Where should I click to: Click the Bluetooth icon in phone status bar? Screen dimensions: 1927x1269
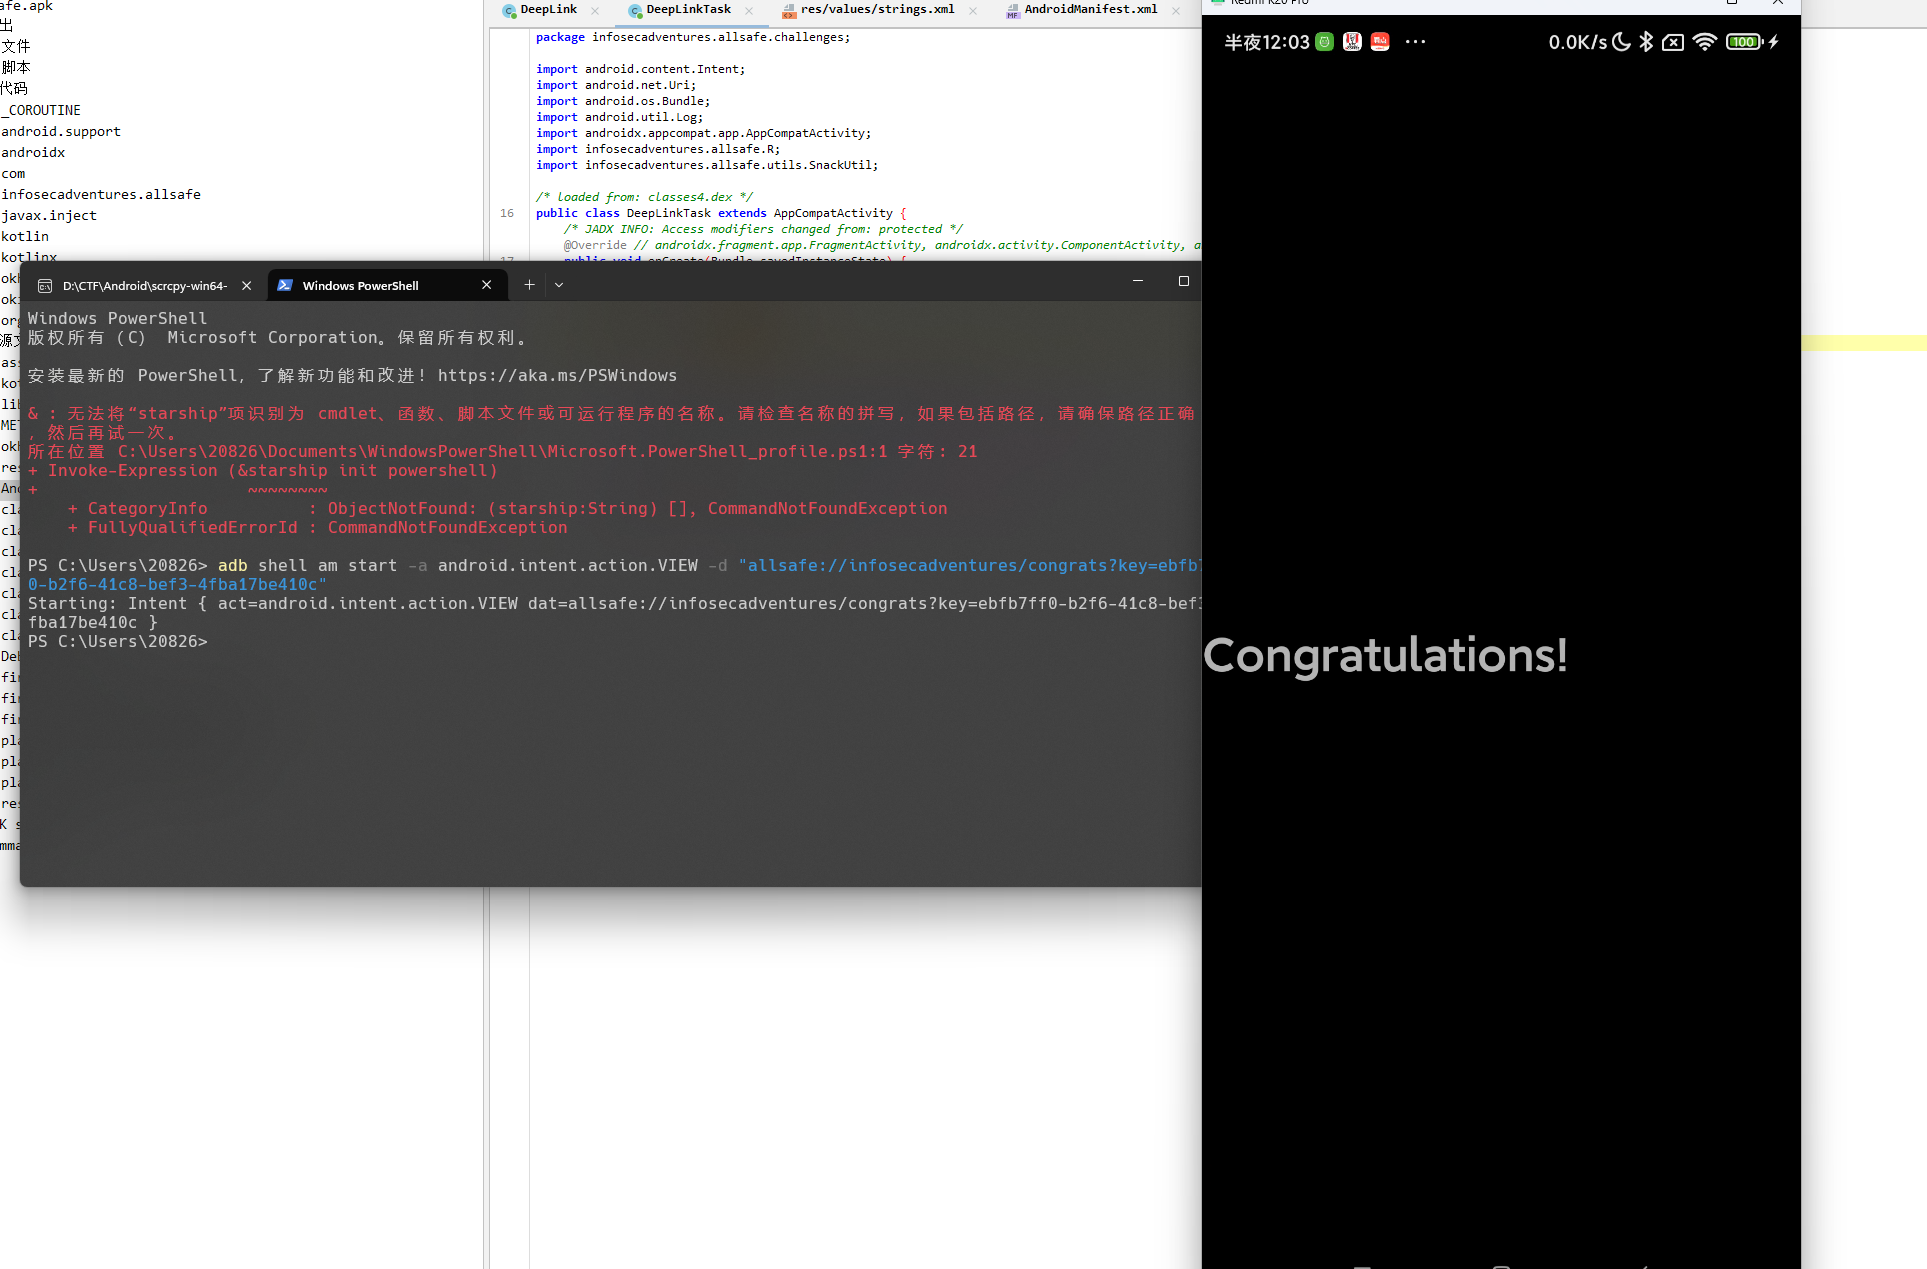pyautogui.click(x=1646, y=42)
